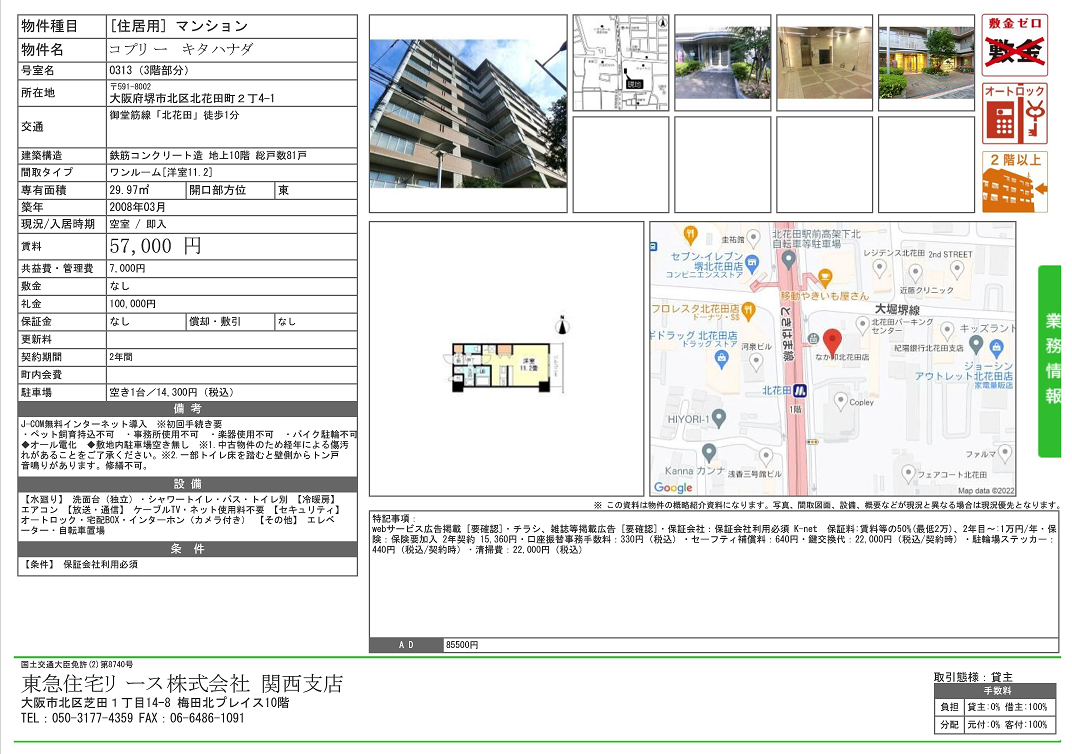Click the license number 国土交通大臣免許(2)第8740号

click(x=77, y=664)
